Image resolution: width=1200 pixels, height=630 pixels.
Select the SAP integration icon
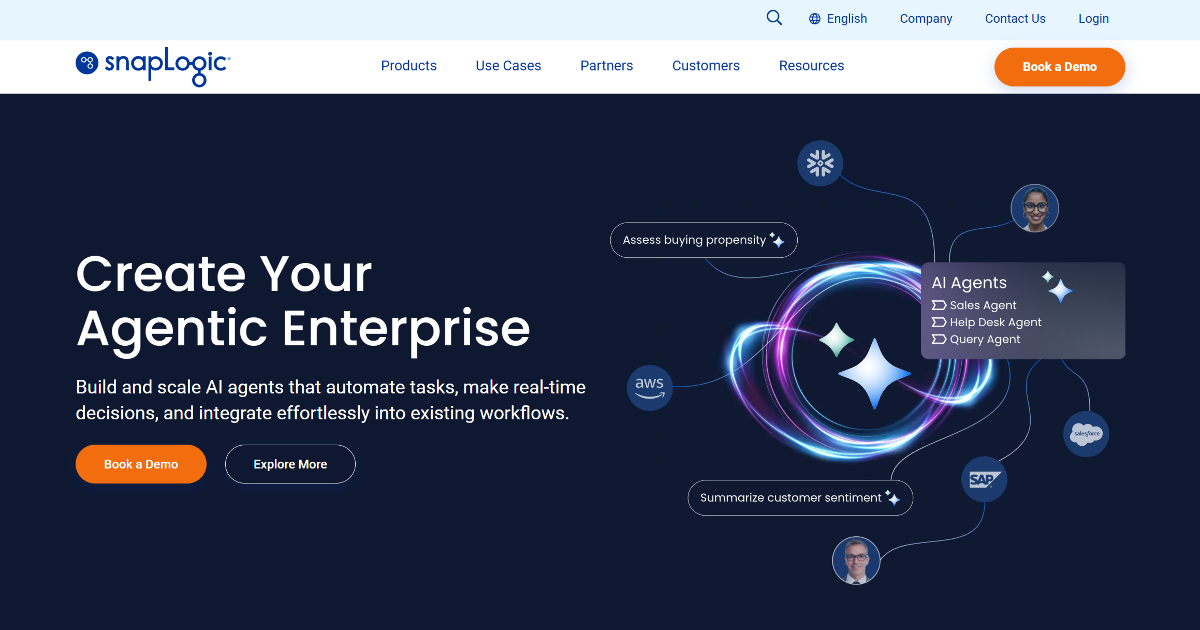983,479
